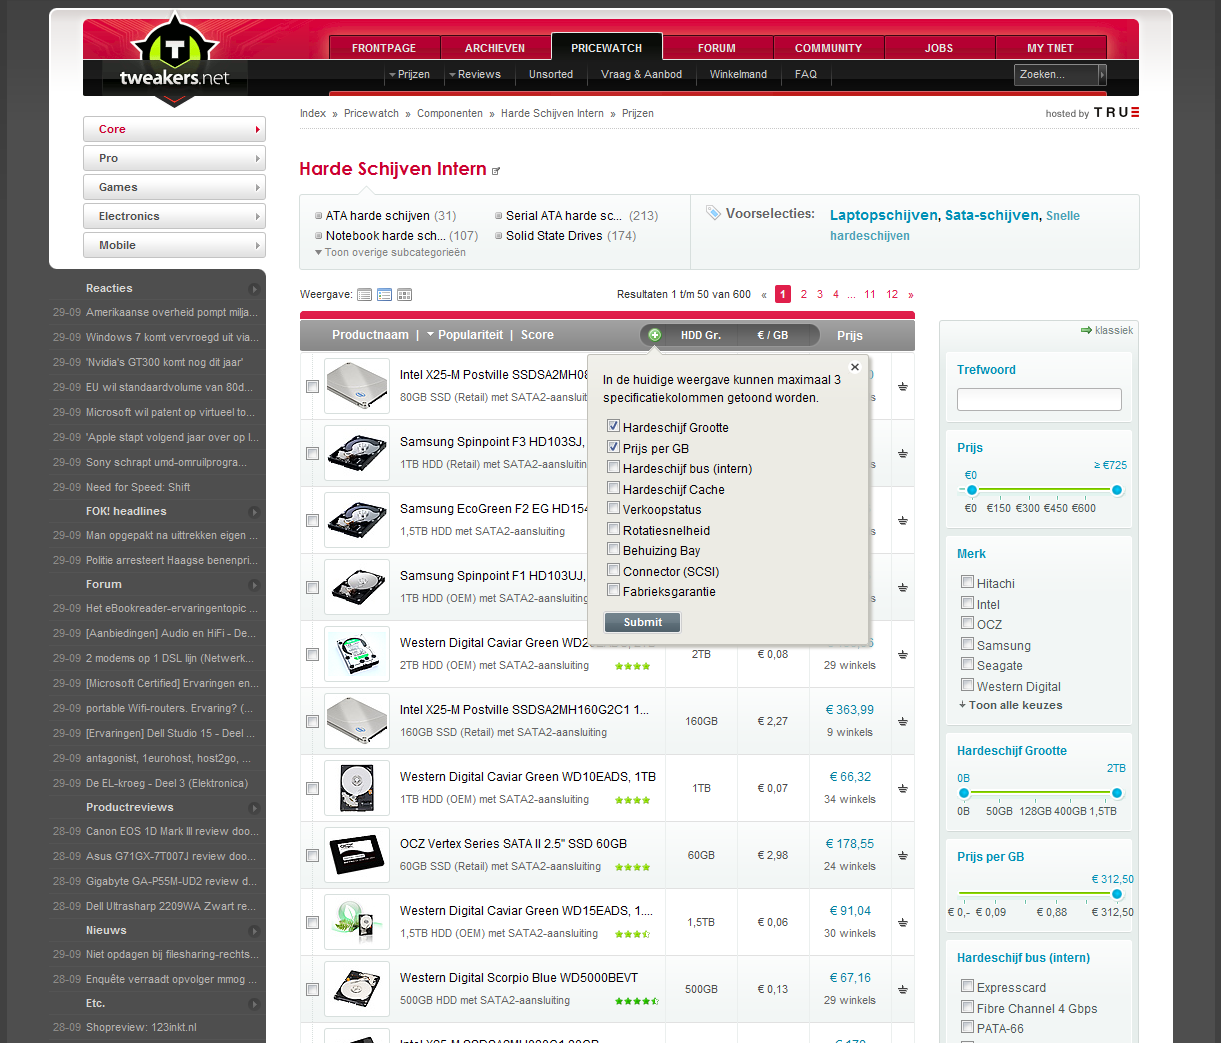
Task: Switch to the FORUM tab
Action: [717, 48]
